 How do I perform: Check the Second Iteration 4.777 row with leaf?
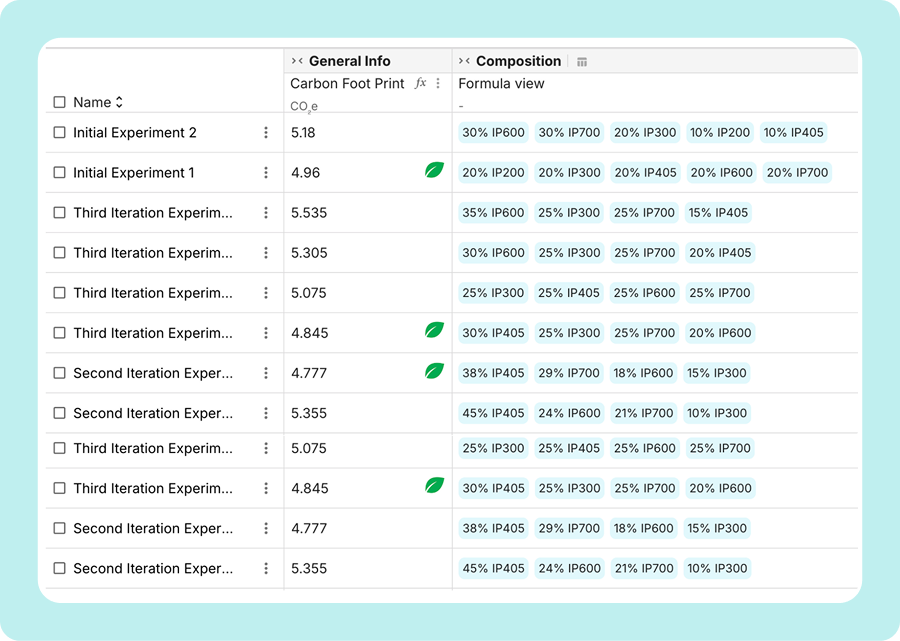pyautogui.click(x=59, y=373)
